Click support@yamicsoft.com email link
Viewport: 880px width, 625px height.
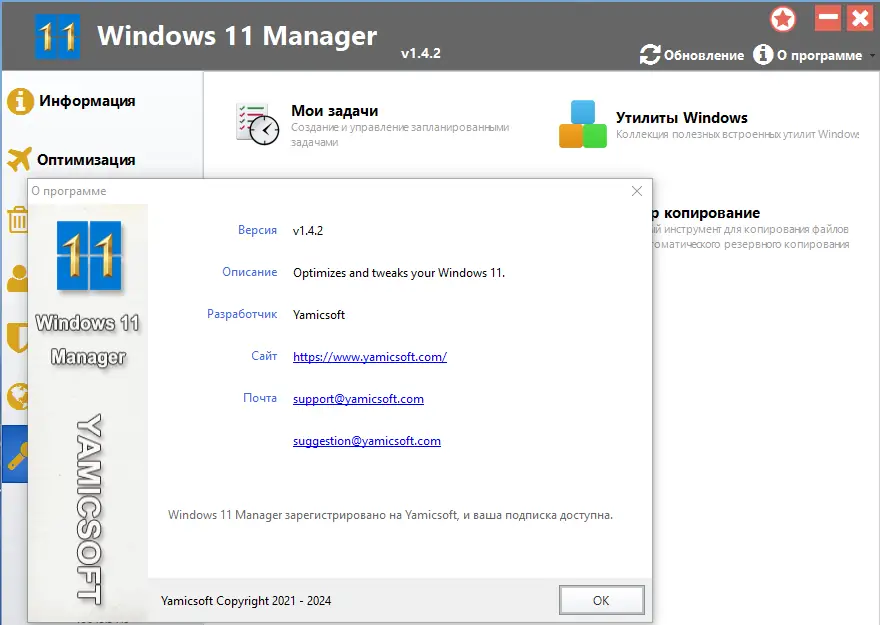(358, 399)
